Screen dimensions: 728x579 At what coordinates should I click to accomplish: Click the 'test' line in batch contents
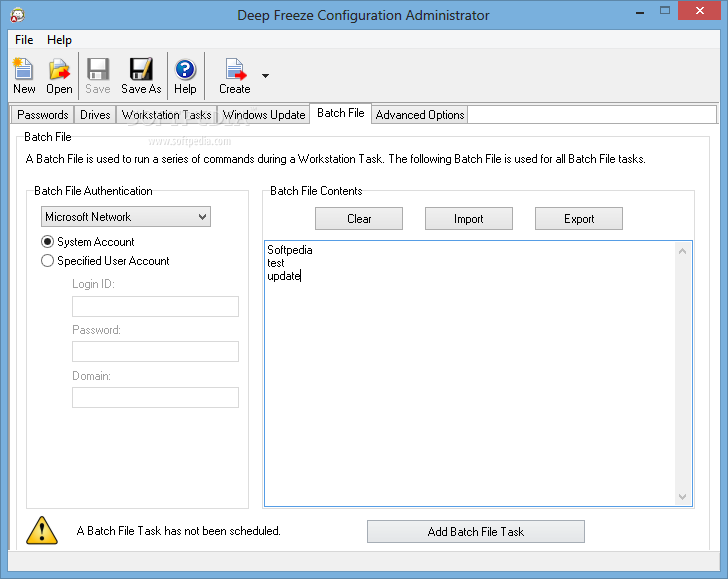pos(276,263)
